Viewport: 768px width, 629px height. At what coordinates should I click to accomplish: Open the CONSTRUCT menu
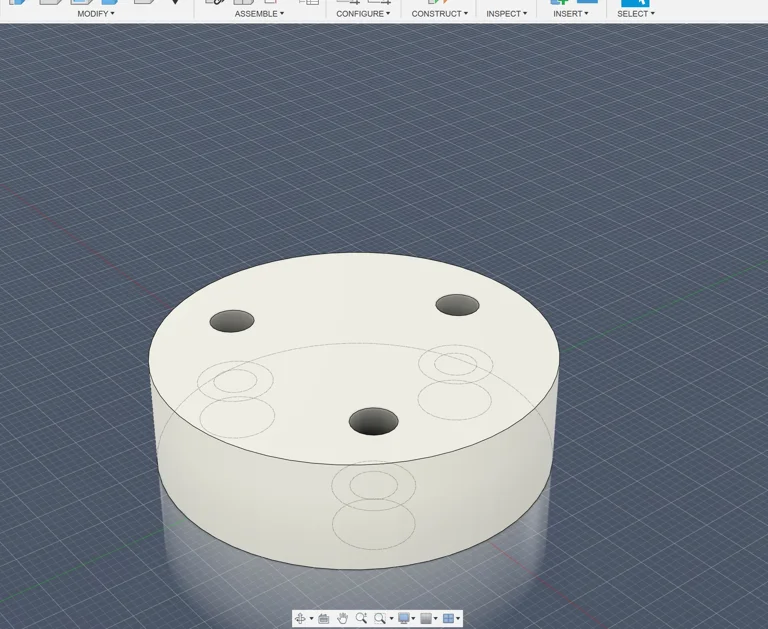[439, 14]
